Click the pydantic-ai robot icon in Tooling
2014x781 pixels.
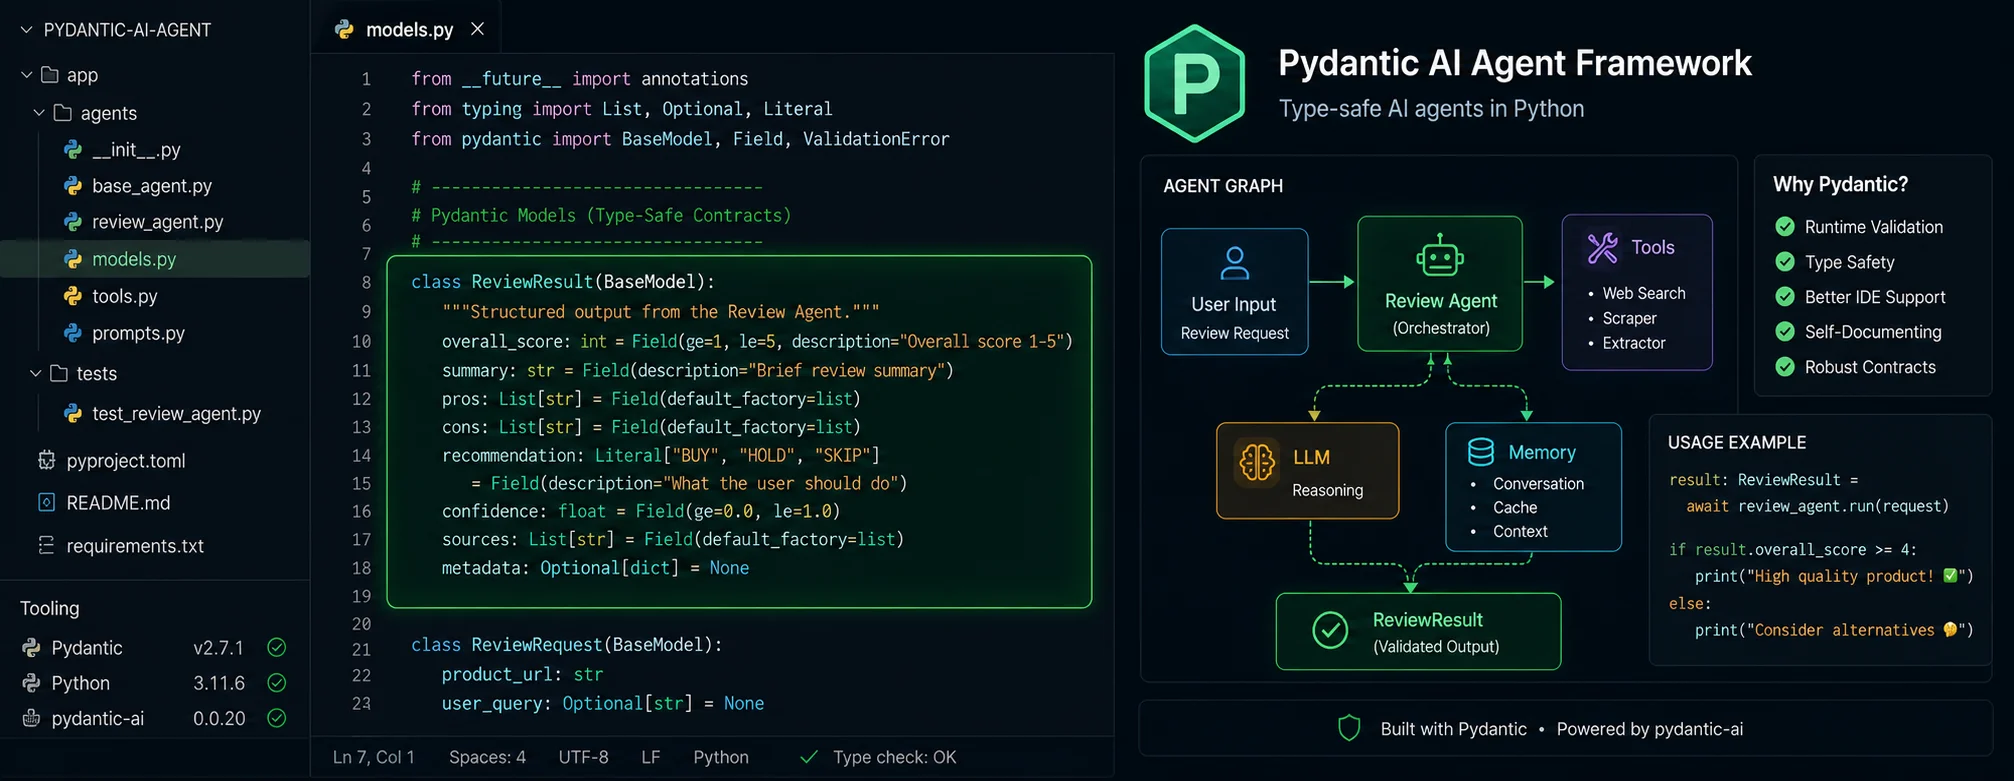click(31, 718)
